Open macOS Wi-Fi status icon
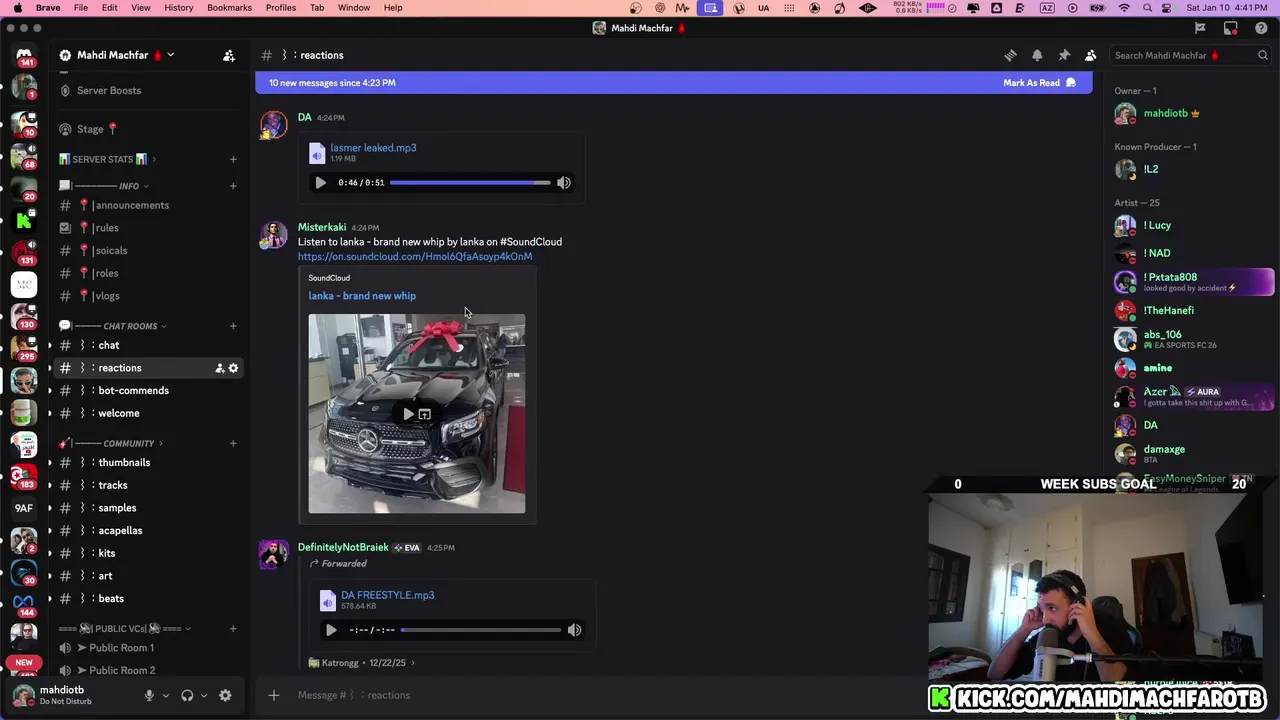Image resolution: width=1280 pixels, height=720 pixels. [1124, 7]
